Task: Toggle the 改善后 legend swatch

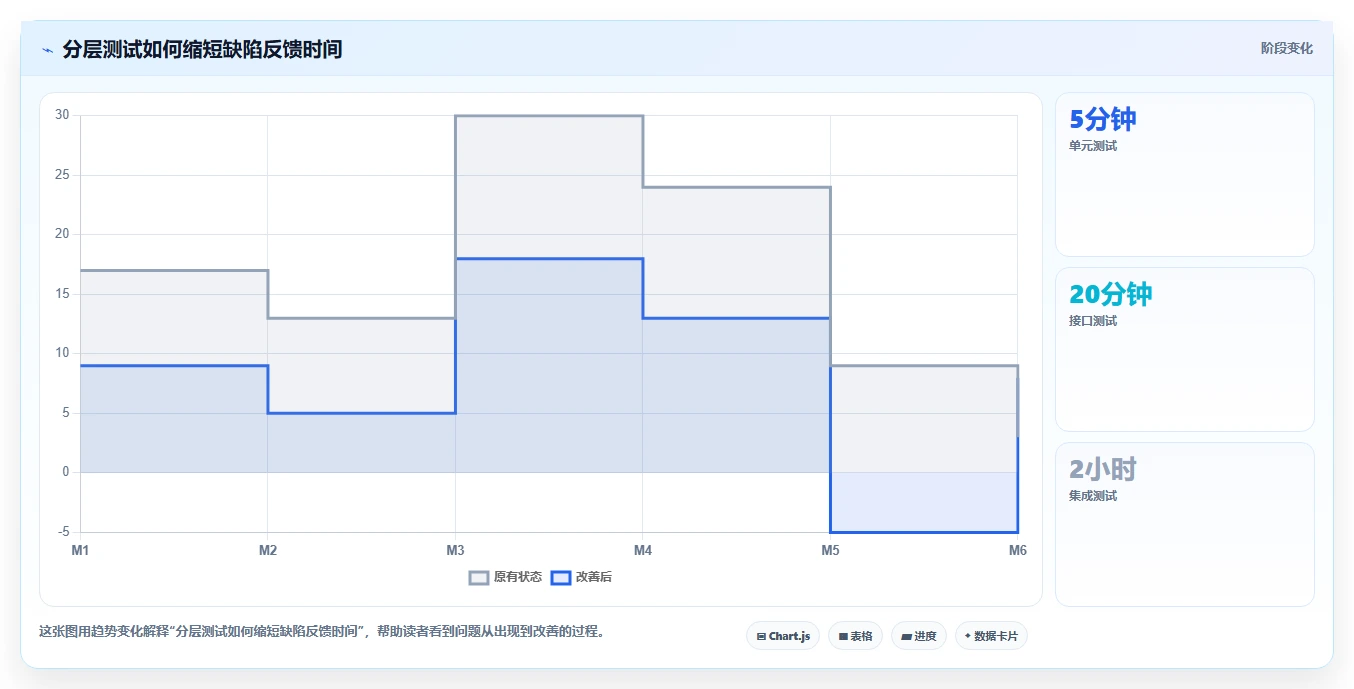Action: tap(561, 577)
